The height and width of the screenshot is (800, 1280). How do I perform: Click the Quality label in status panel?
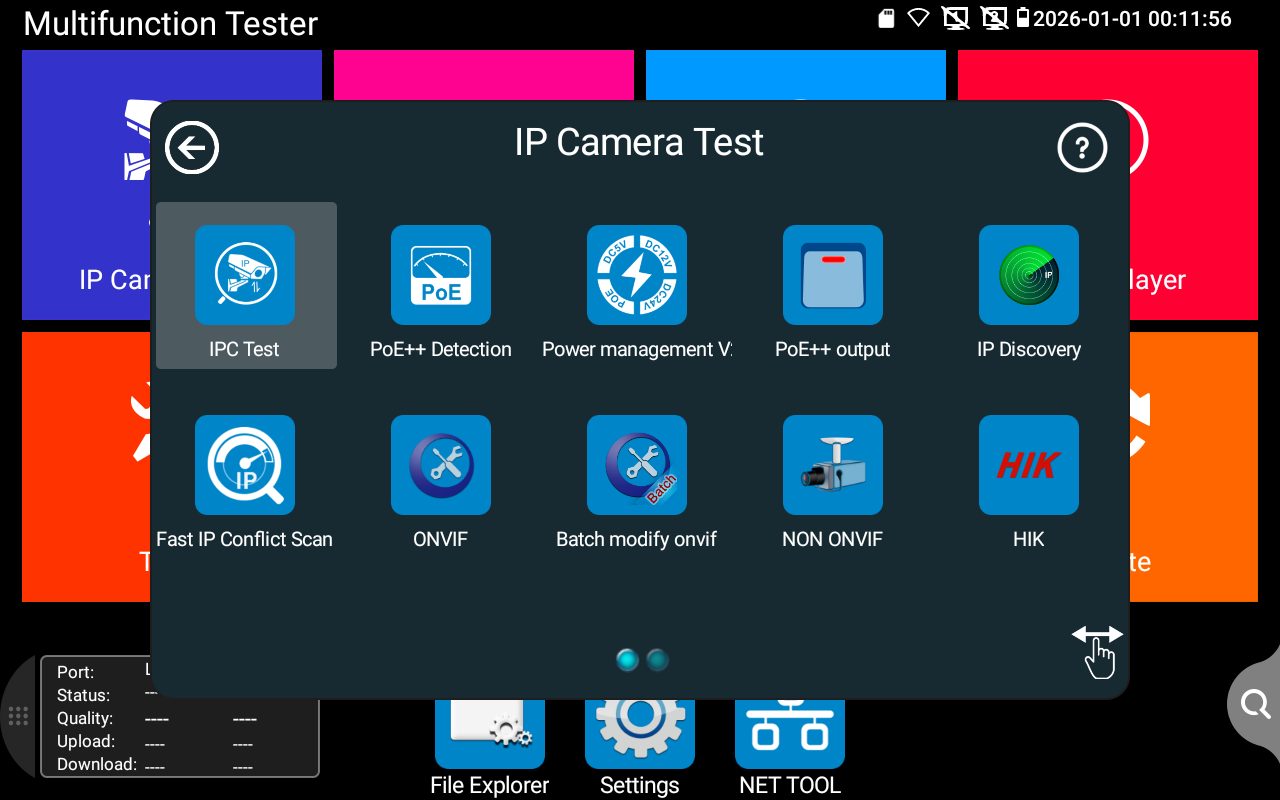[x=85, y=718]
